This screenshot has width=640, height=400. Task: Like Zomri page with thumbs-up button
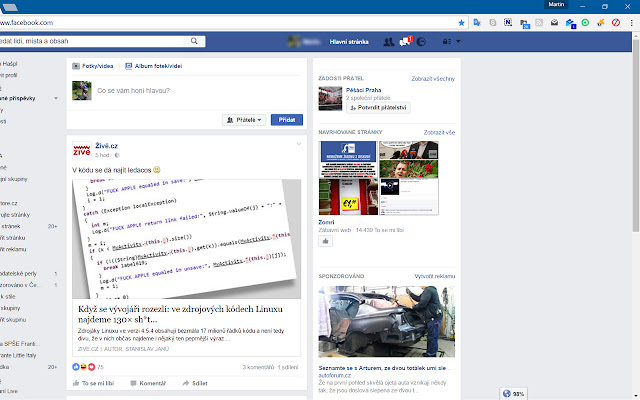[325, 241]
